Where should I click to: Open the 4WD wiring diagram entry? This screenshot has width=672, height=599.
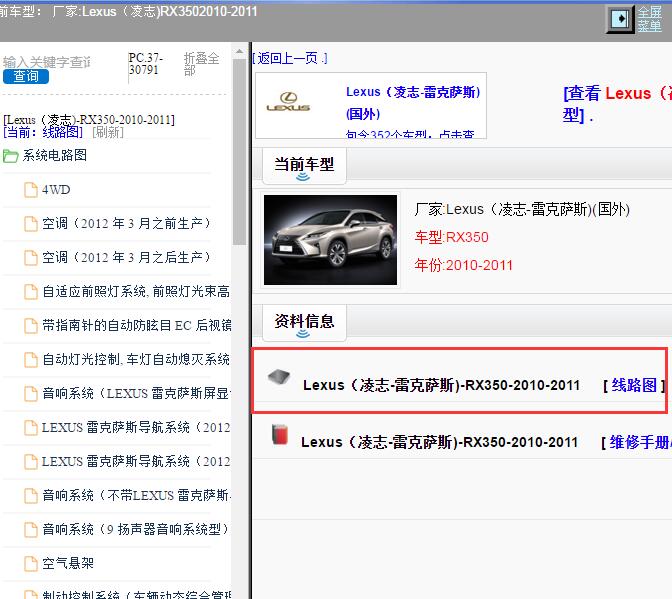[x=56, y=189]
